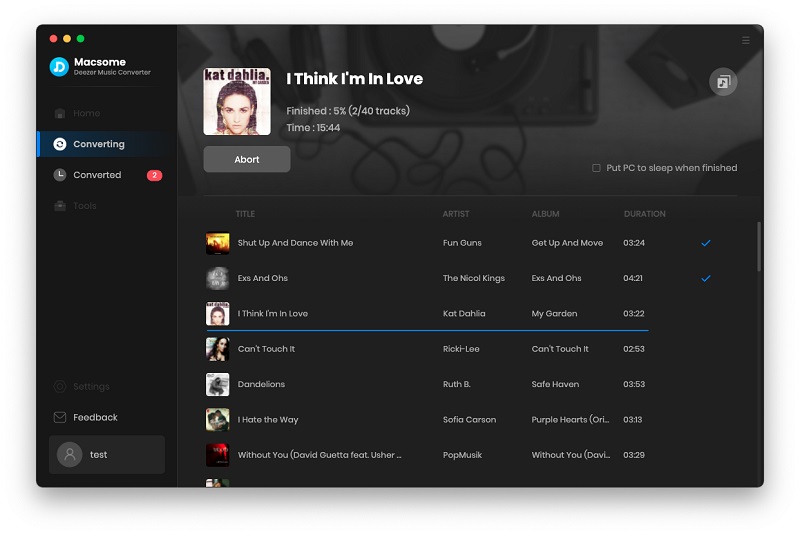Click the Macsome logo icon
This screenshot has height=535, width=800.
[x=59, y=67]
